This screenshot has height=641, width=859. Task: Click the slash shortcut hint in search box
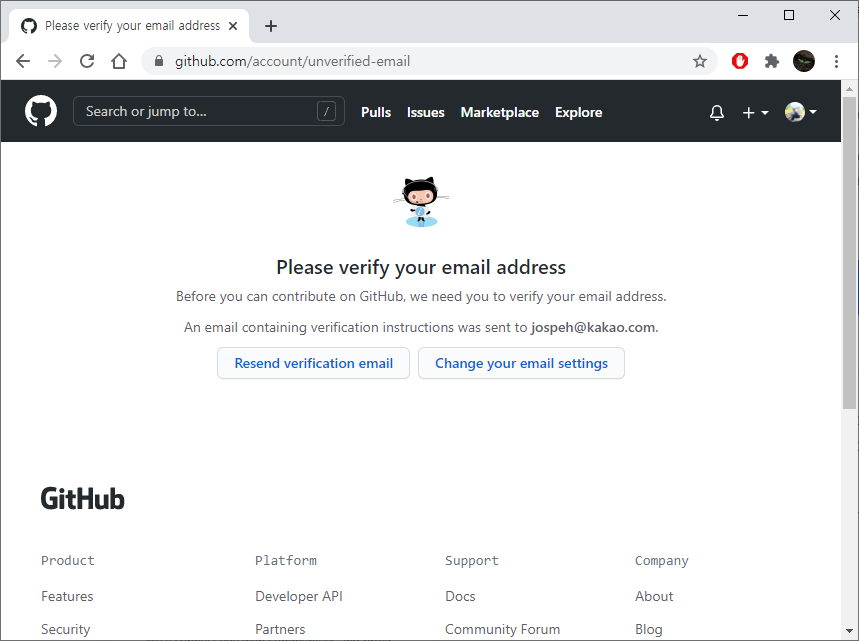point(326,111)
